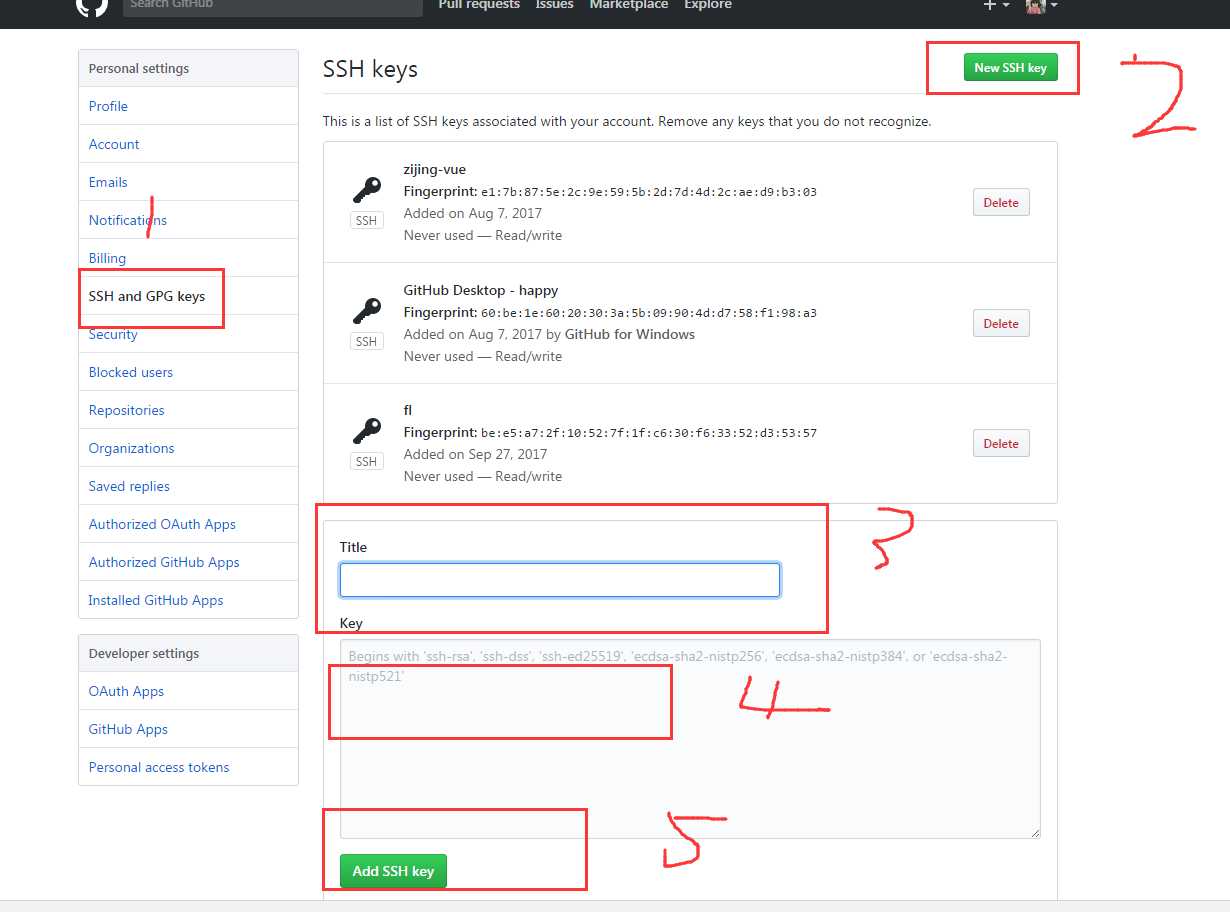1230x912 pixels.
Task: Open the user avatar menu
Action: pos(1041,5)
